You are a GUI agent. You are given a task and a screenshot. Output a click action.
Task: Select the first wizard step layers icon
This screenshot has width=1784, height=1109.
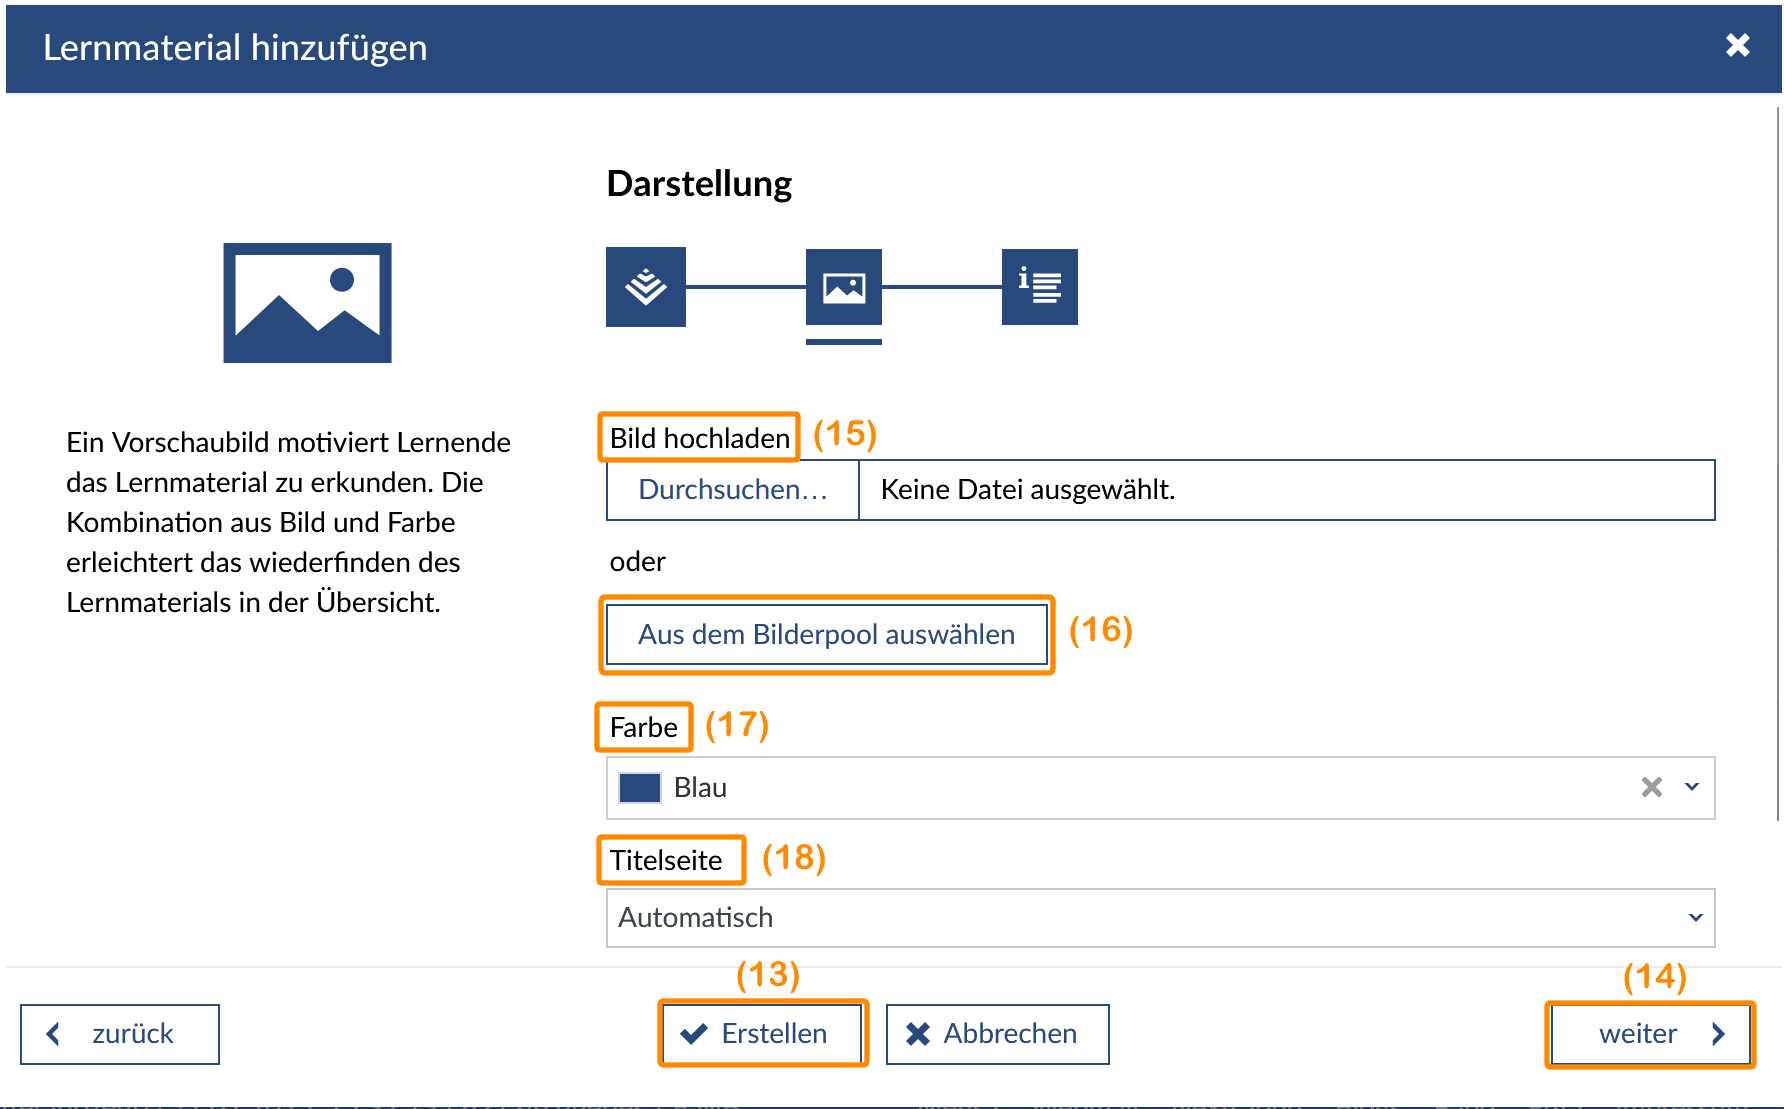pos(645,287)
